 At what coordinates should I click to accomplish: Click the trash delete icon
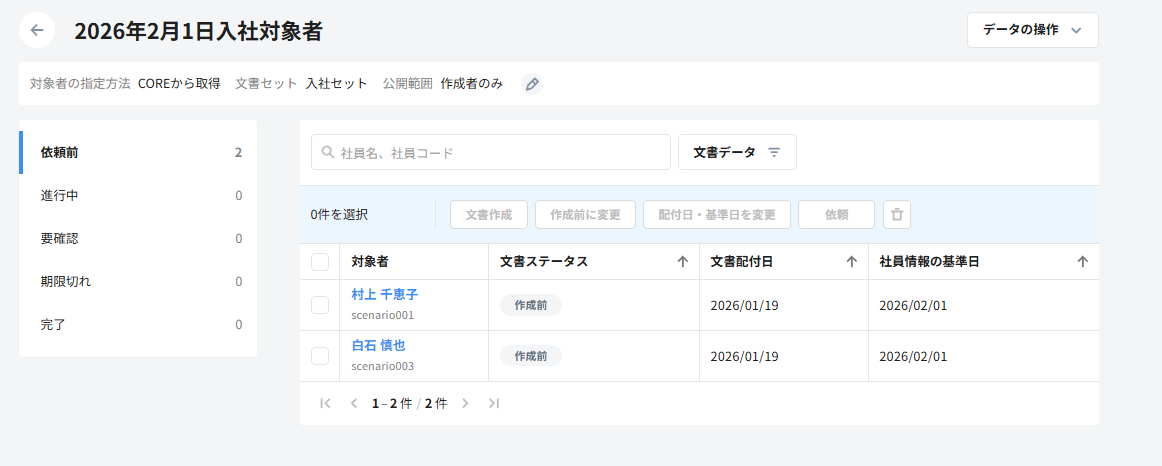(897, 214)
